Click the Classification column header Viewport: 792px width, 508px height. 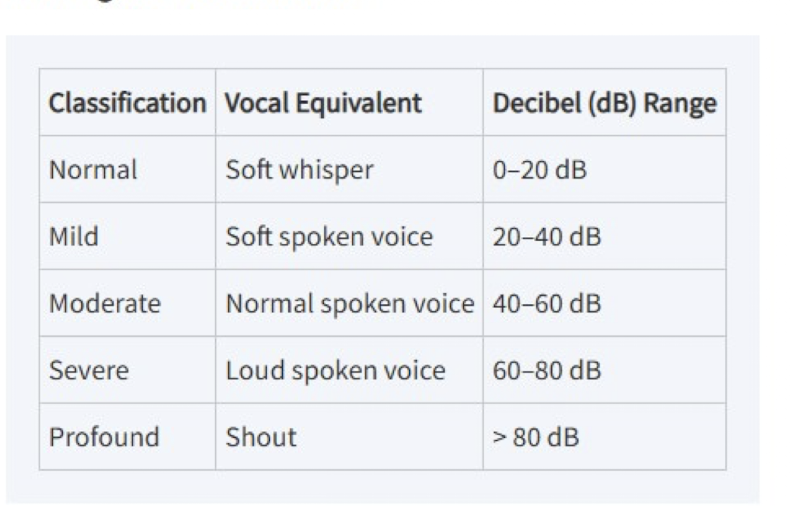click(x=127, y=103)
